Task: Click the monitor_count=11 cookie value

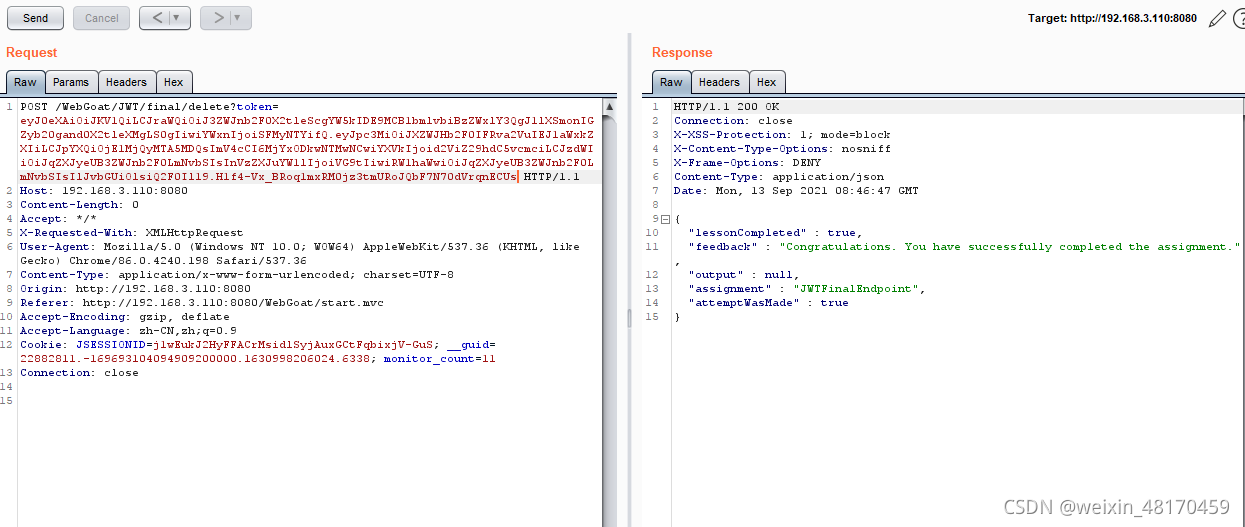Action: pos(440,358)
